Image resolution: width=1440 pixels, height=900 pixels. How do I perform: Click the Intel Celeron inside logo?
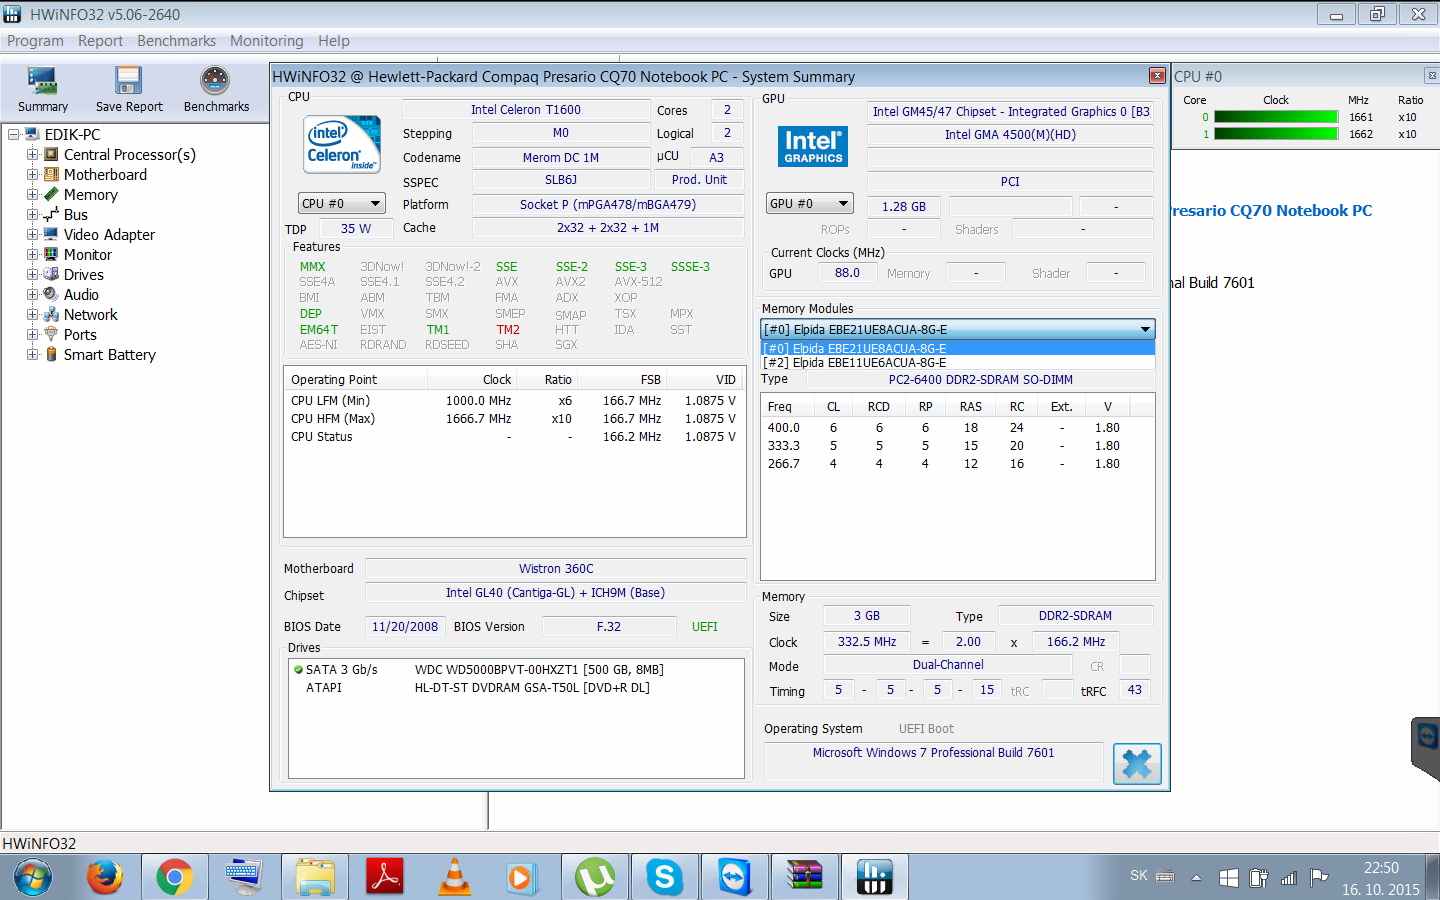click(342, 145)
